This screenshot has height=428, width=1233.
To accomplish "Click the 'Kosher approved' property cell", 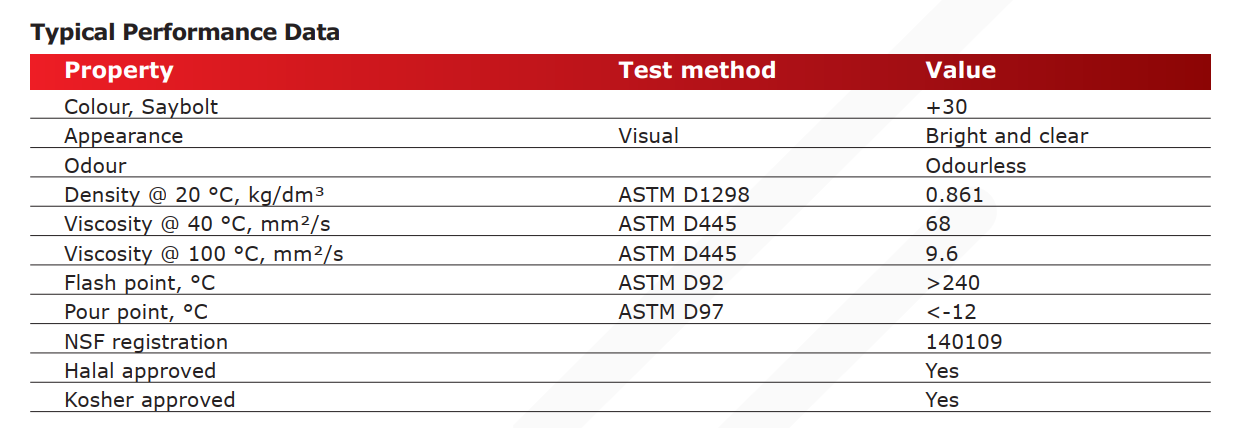I will (149, 400).
